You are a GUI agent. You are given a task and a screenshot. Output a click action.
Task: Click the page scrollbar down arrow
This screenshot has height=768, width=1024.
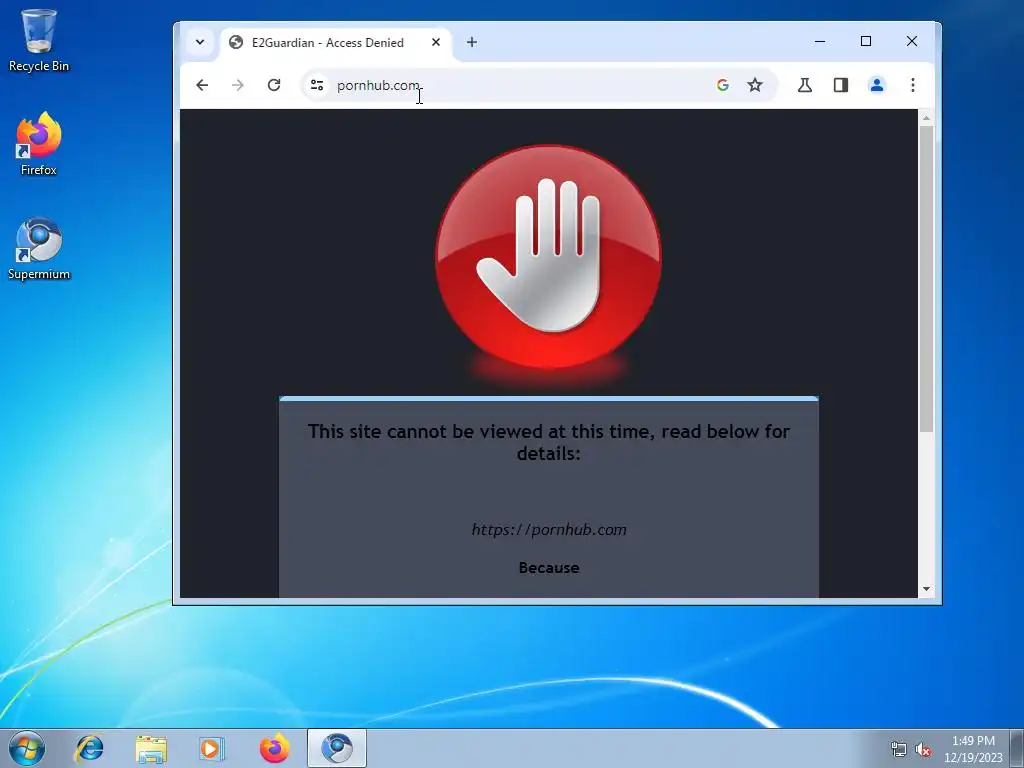(x=925, y=589)
